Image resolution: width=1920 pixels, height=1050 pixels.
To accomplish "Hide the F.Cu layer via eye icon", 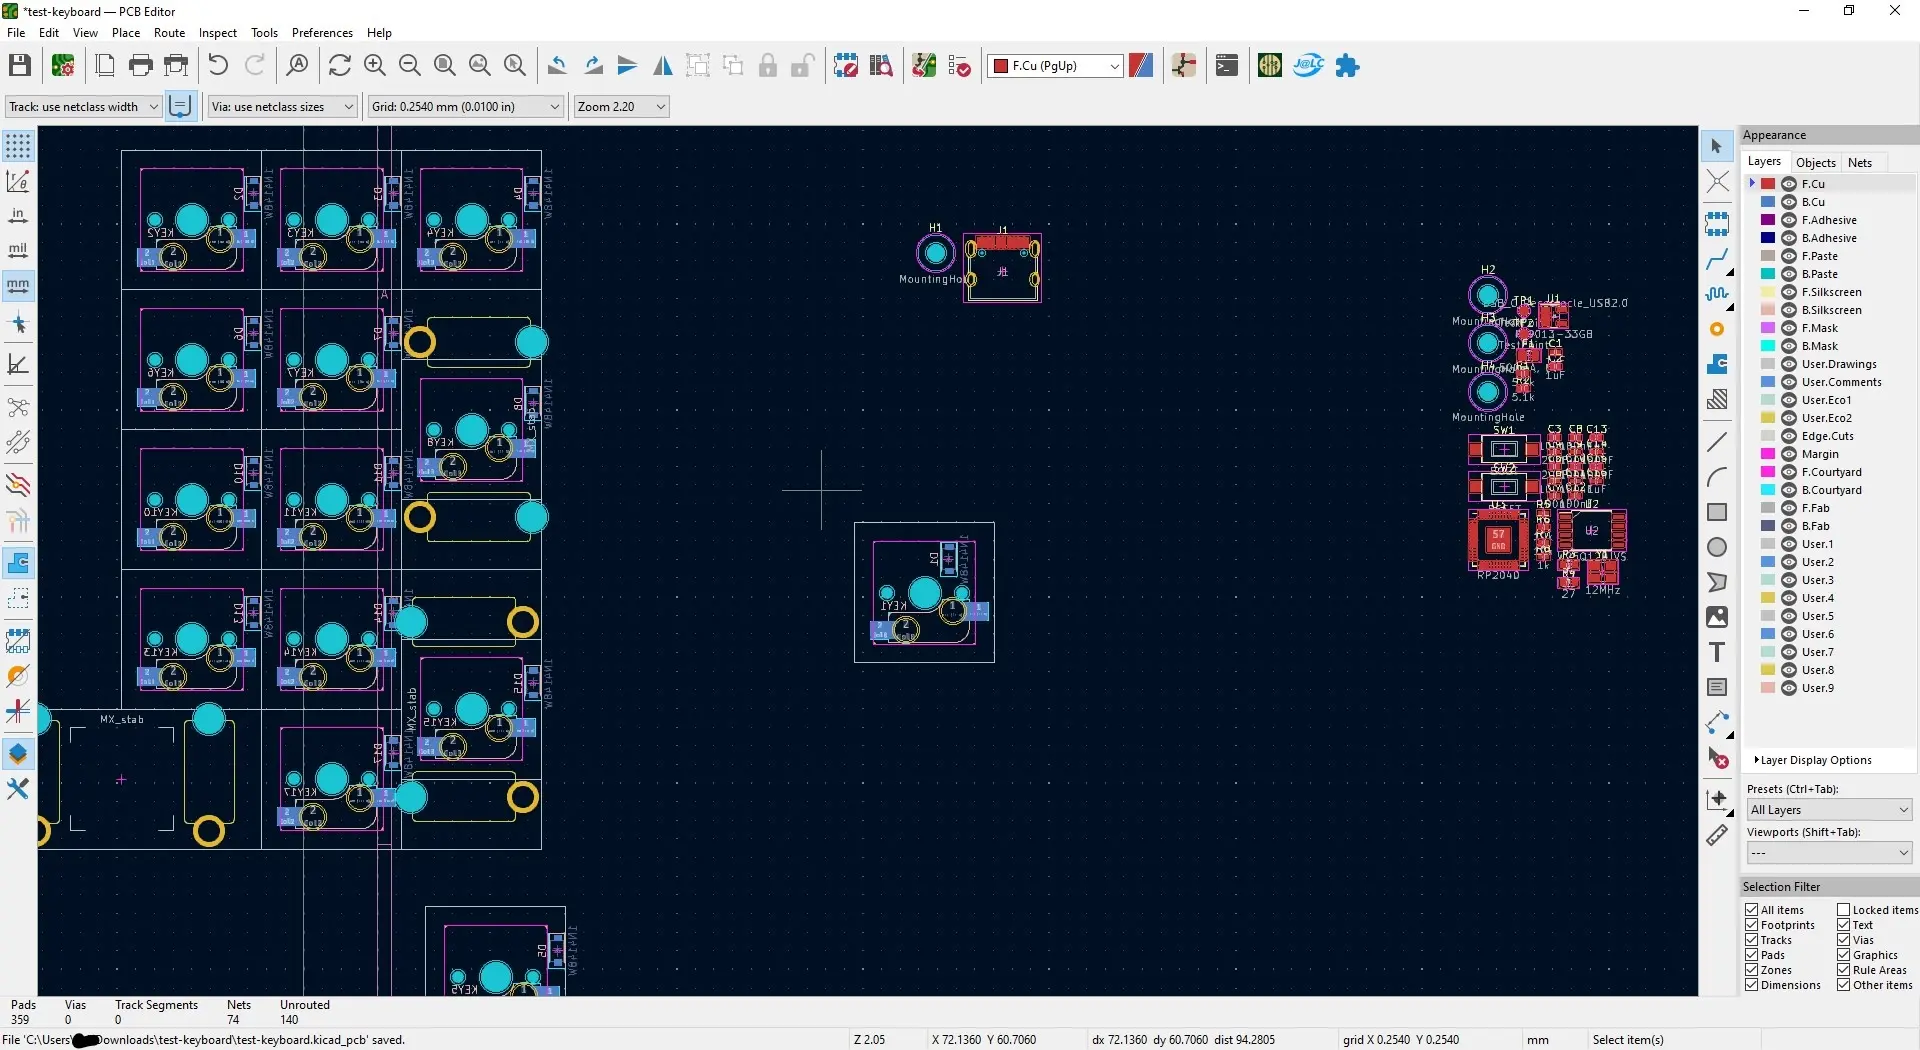I will pos(1789,184).
